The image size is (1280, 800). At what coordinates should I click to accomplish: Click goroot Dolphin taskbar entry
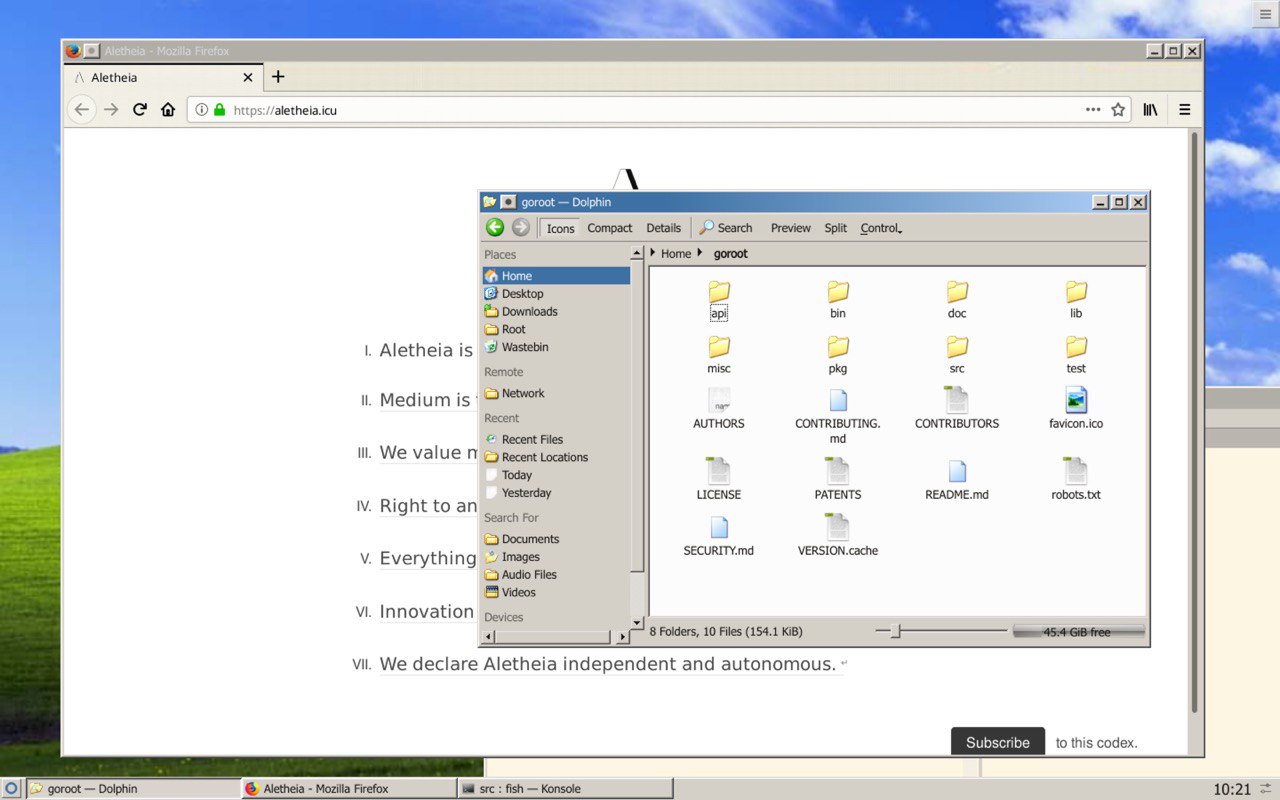133,788
